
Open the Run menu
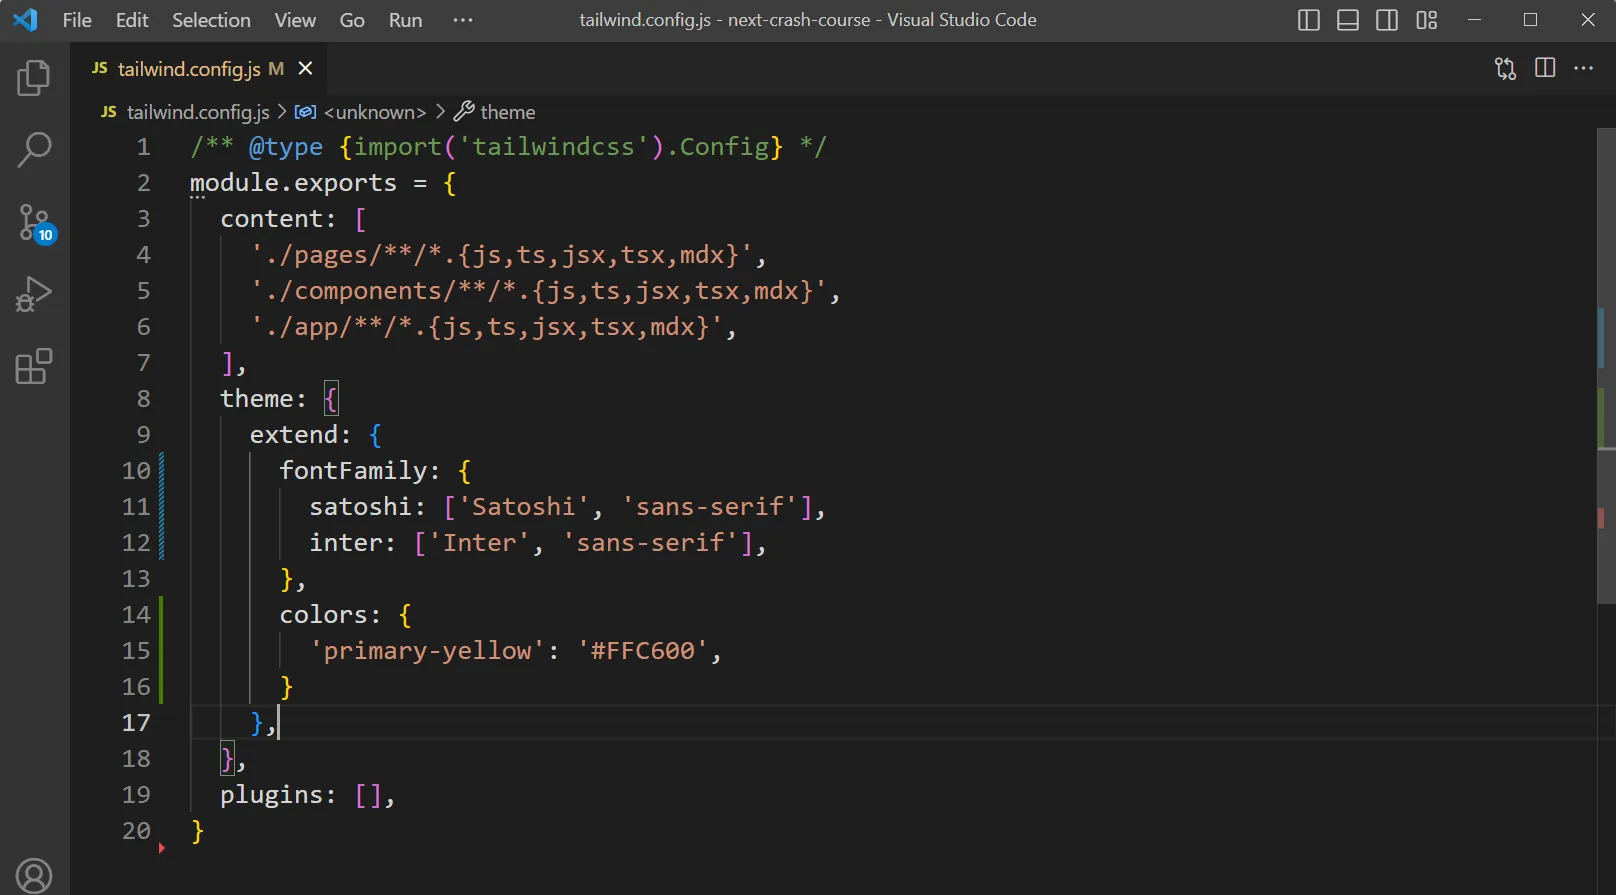click(x=405, y=20)
